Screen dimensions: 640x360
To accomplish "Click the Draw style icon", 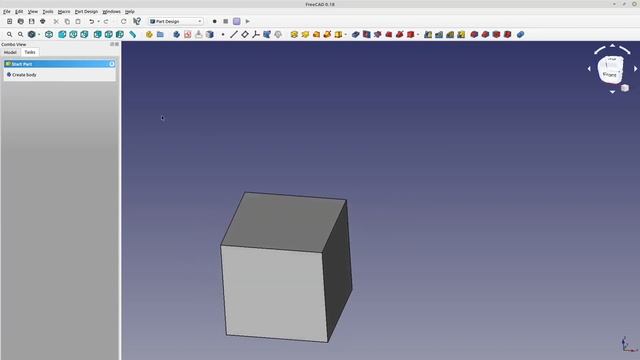I will pyautogui.click(x=31, y=35).
